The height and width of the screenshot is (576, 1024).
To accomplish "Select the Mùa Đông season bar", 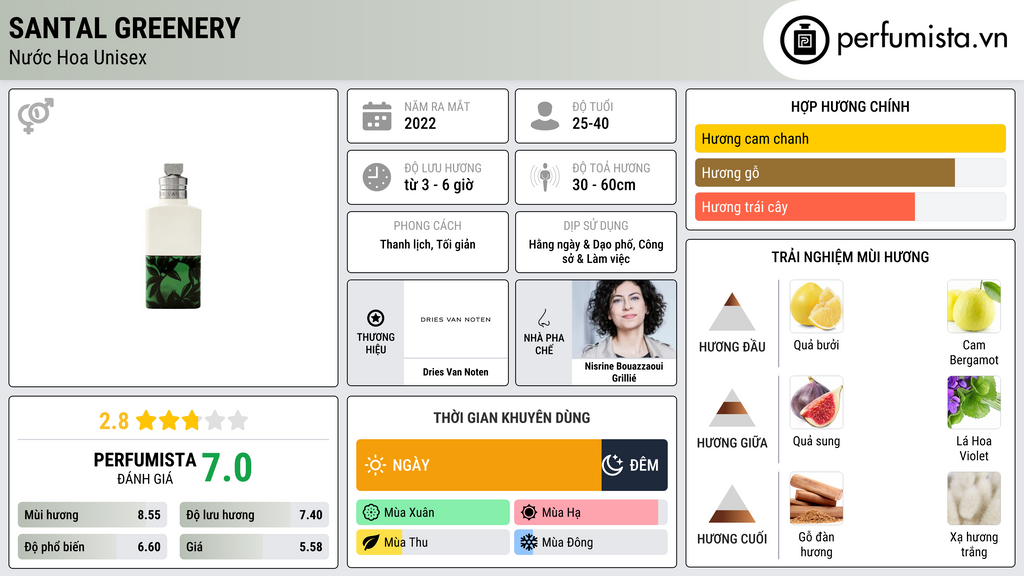I will click(x=591, y=542).
